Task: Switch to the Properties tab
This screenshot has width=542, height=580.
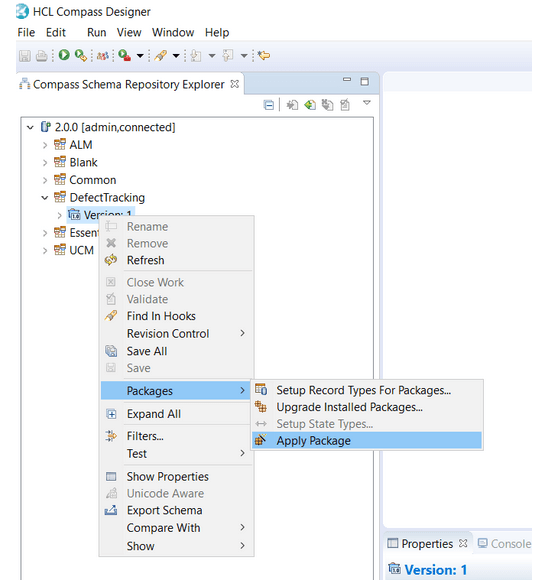Action: (427, 544)
